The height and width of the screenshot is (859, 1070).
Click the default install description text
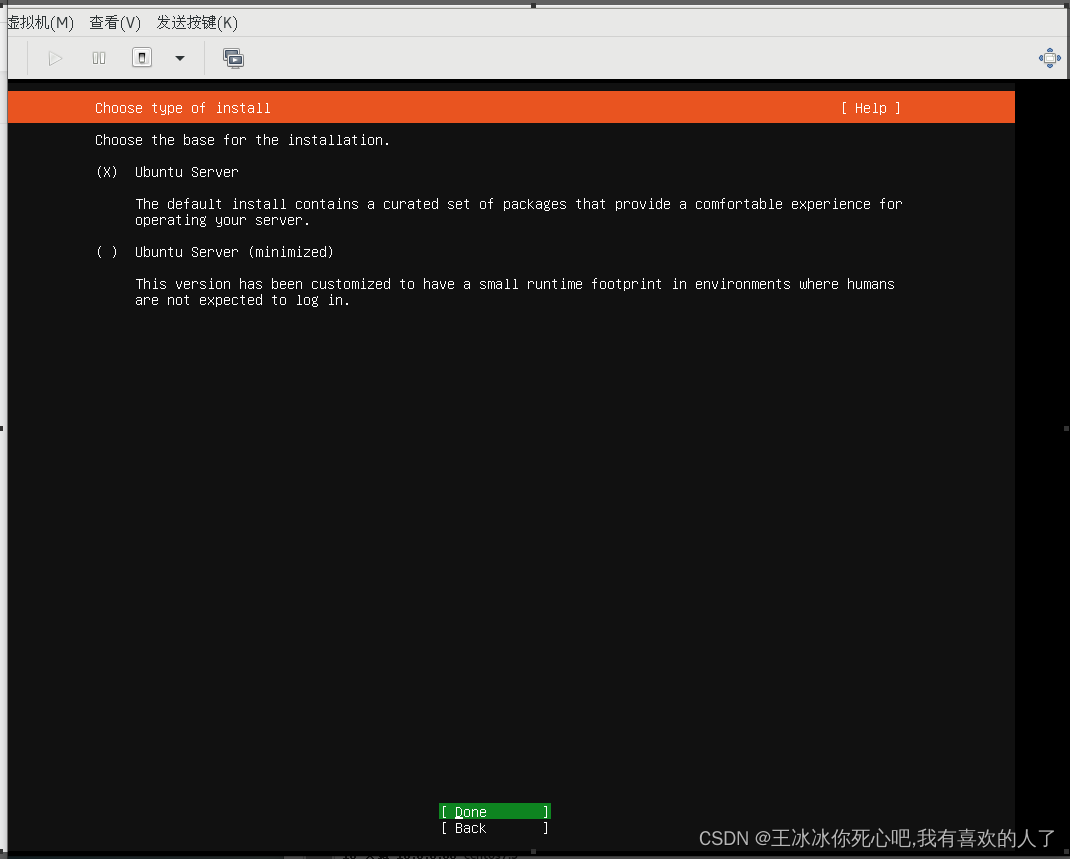coord(519,212)
